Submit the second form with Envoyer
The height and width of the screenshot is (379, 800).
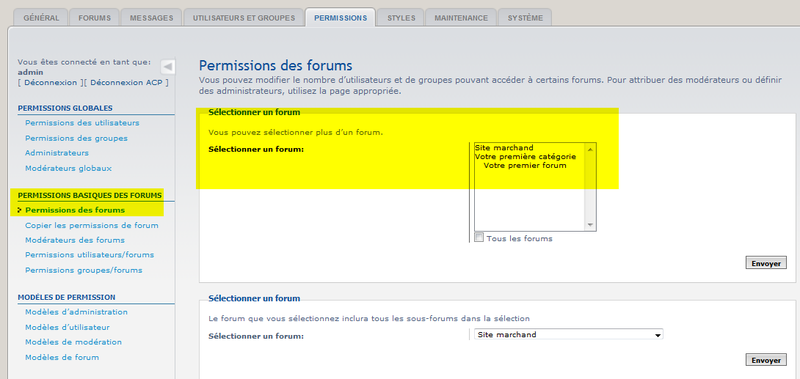tap(766, 360)
